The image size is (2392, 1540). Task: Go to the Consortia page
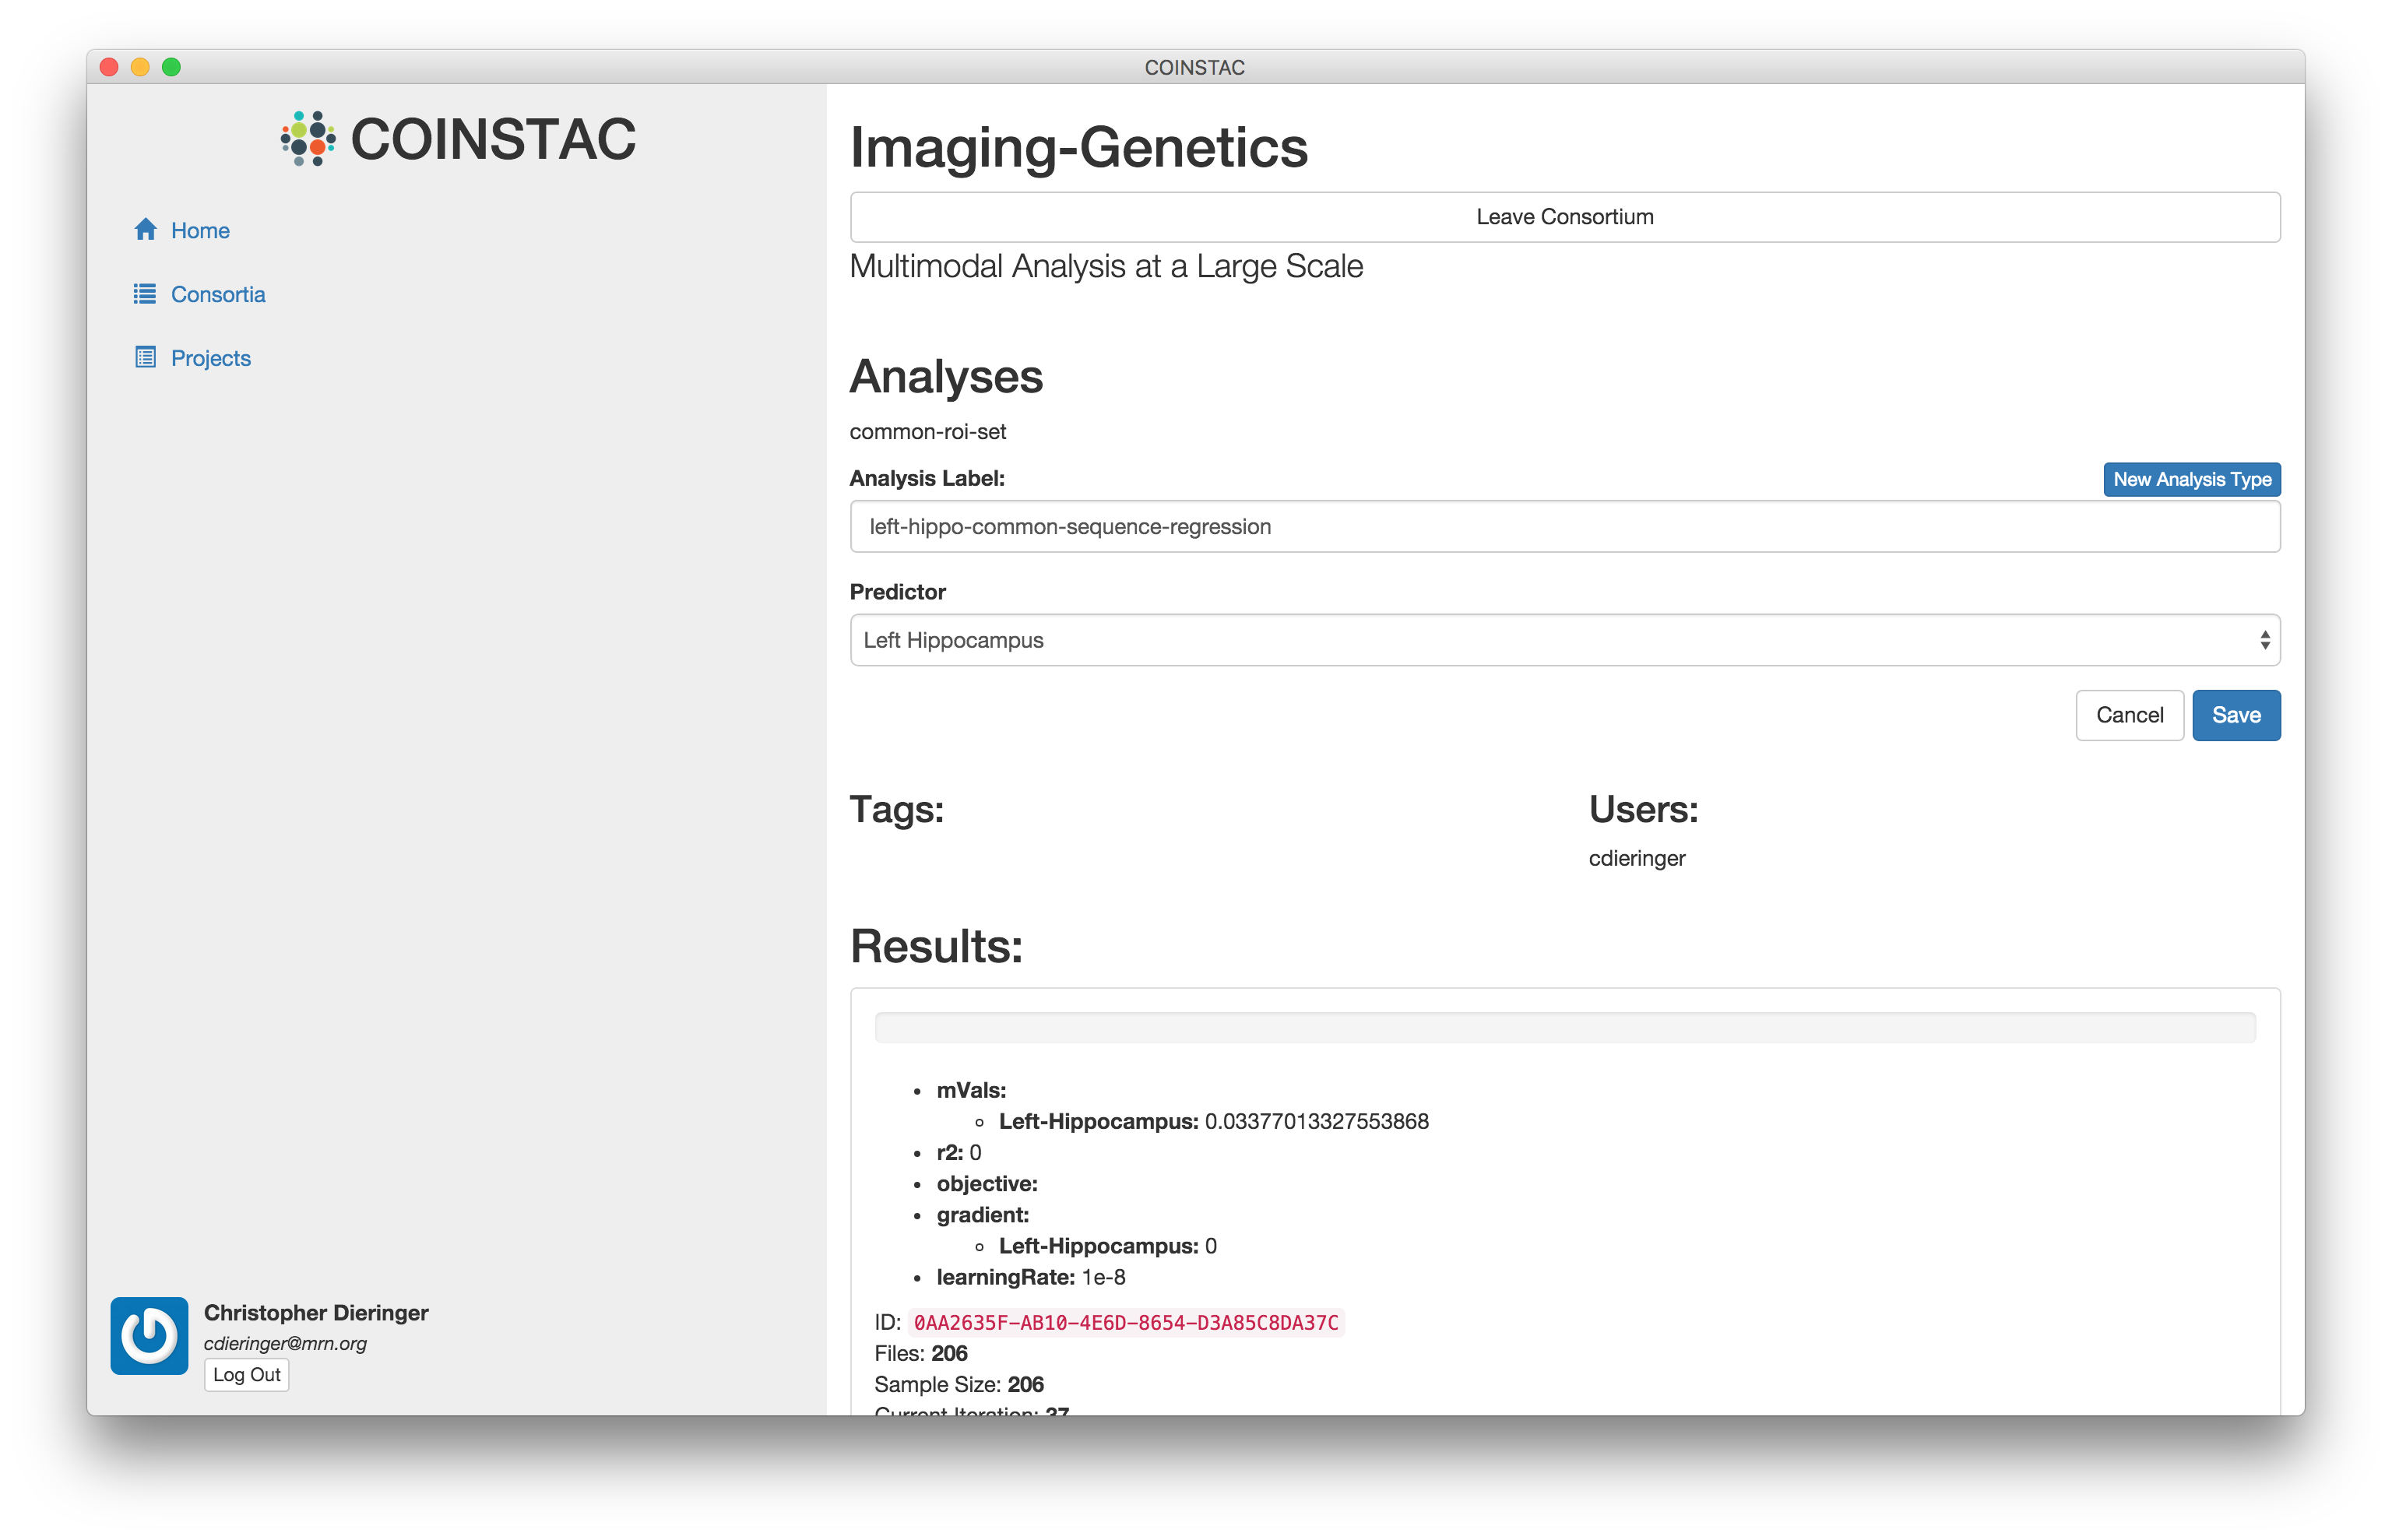pyautogui.click(x=218, y=295)
